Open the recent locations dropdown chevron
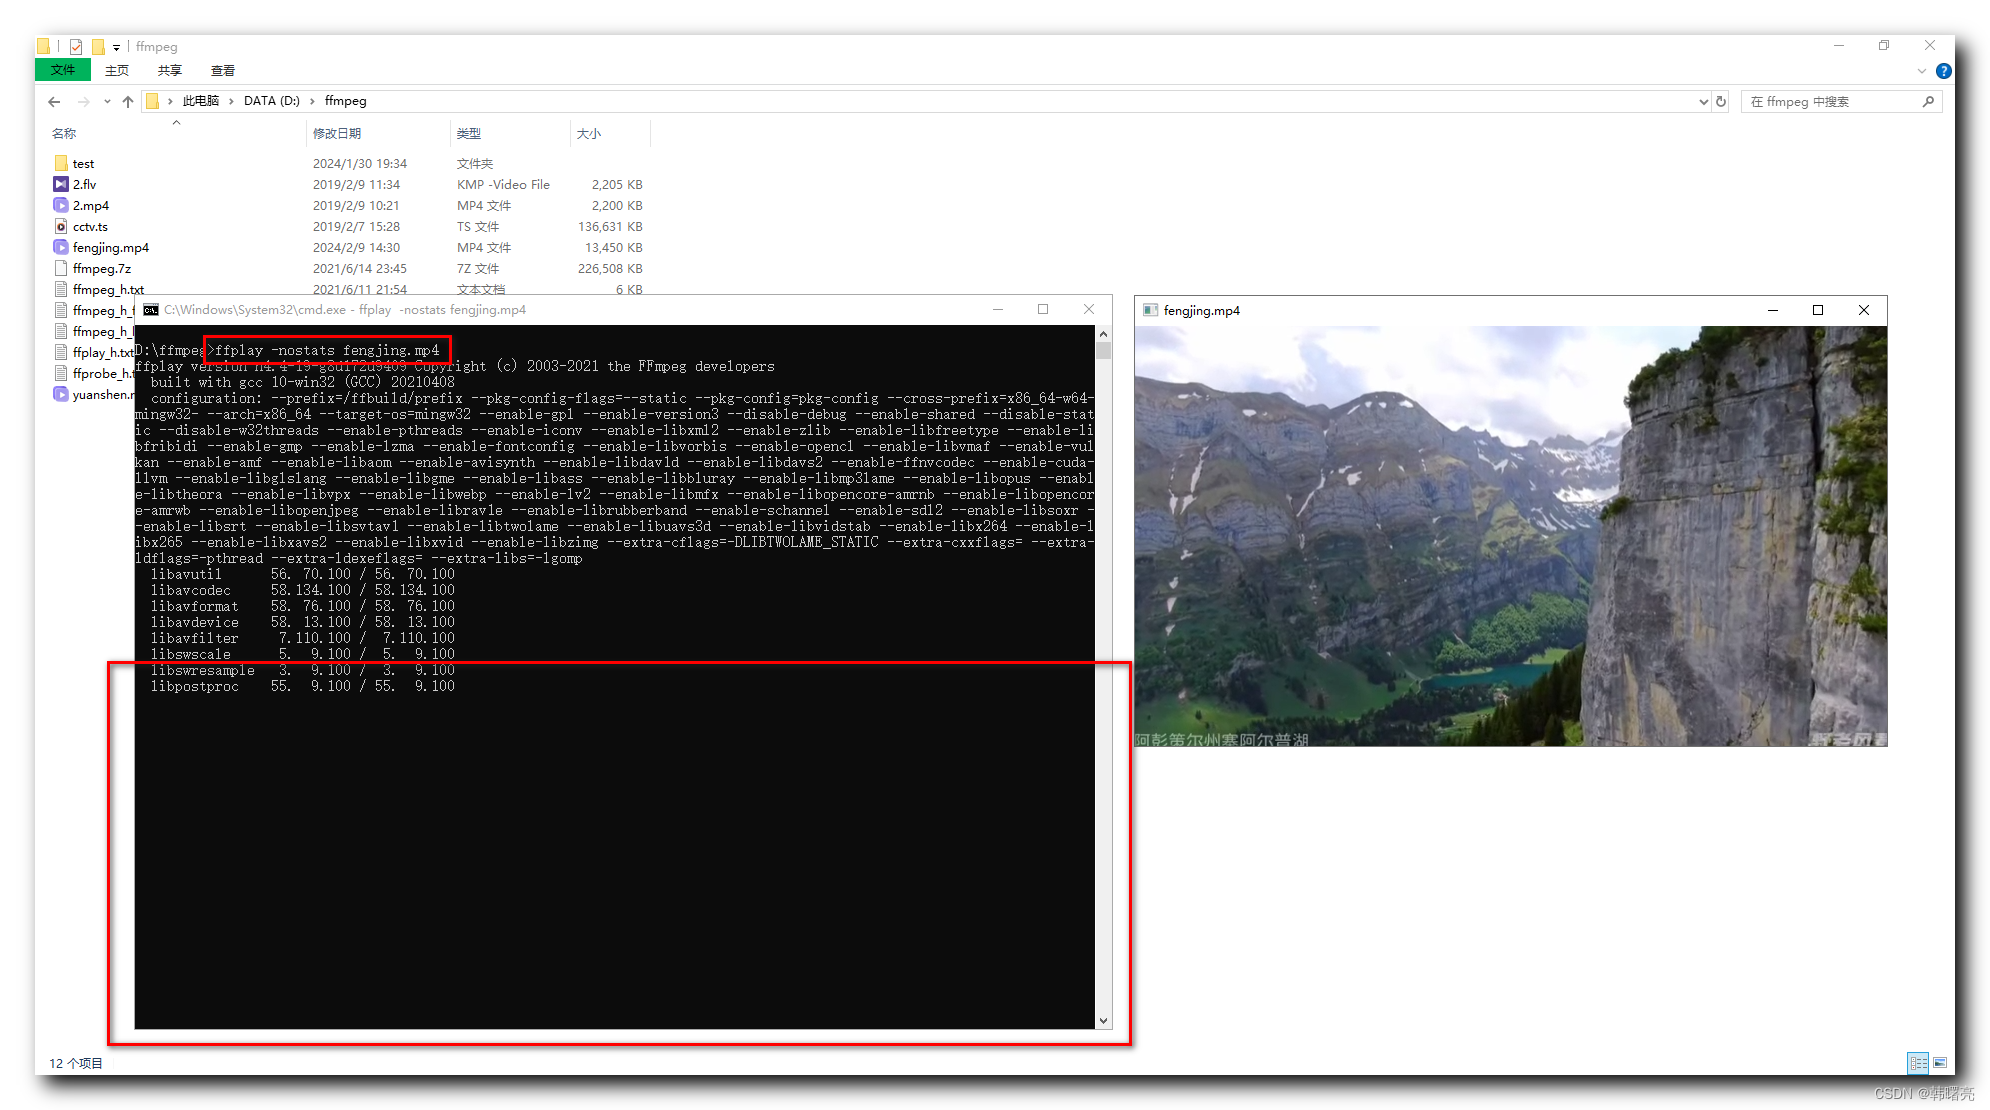This screenshot has height=1110, width=1990. (107, 101)
